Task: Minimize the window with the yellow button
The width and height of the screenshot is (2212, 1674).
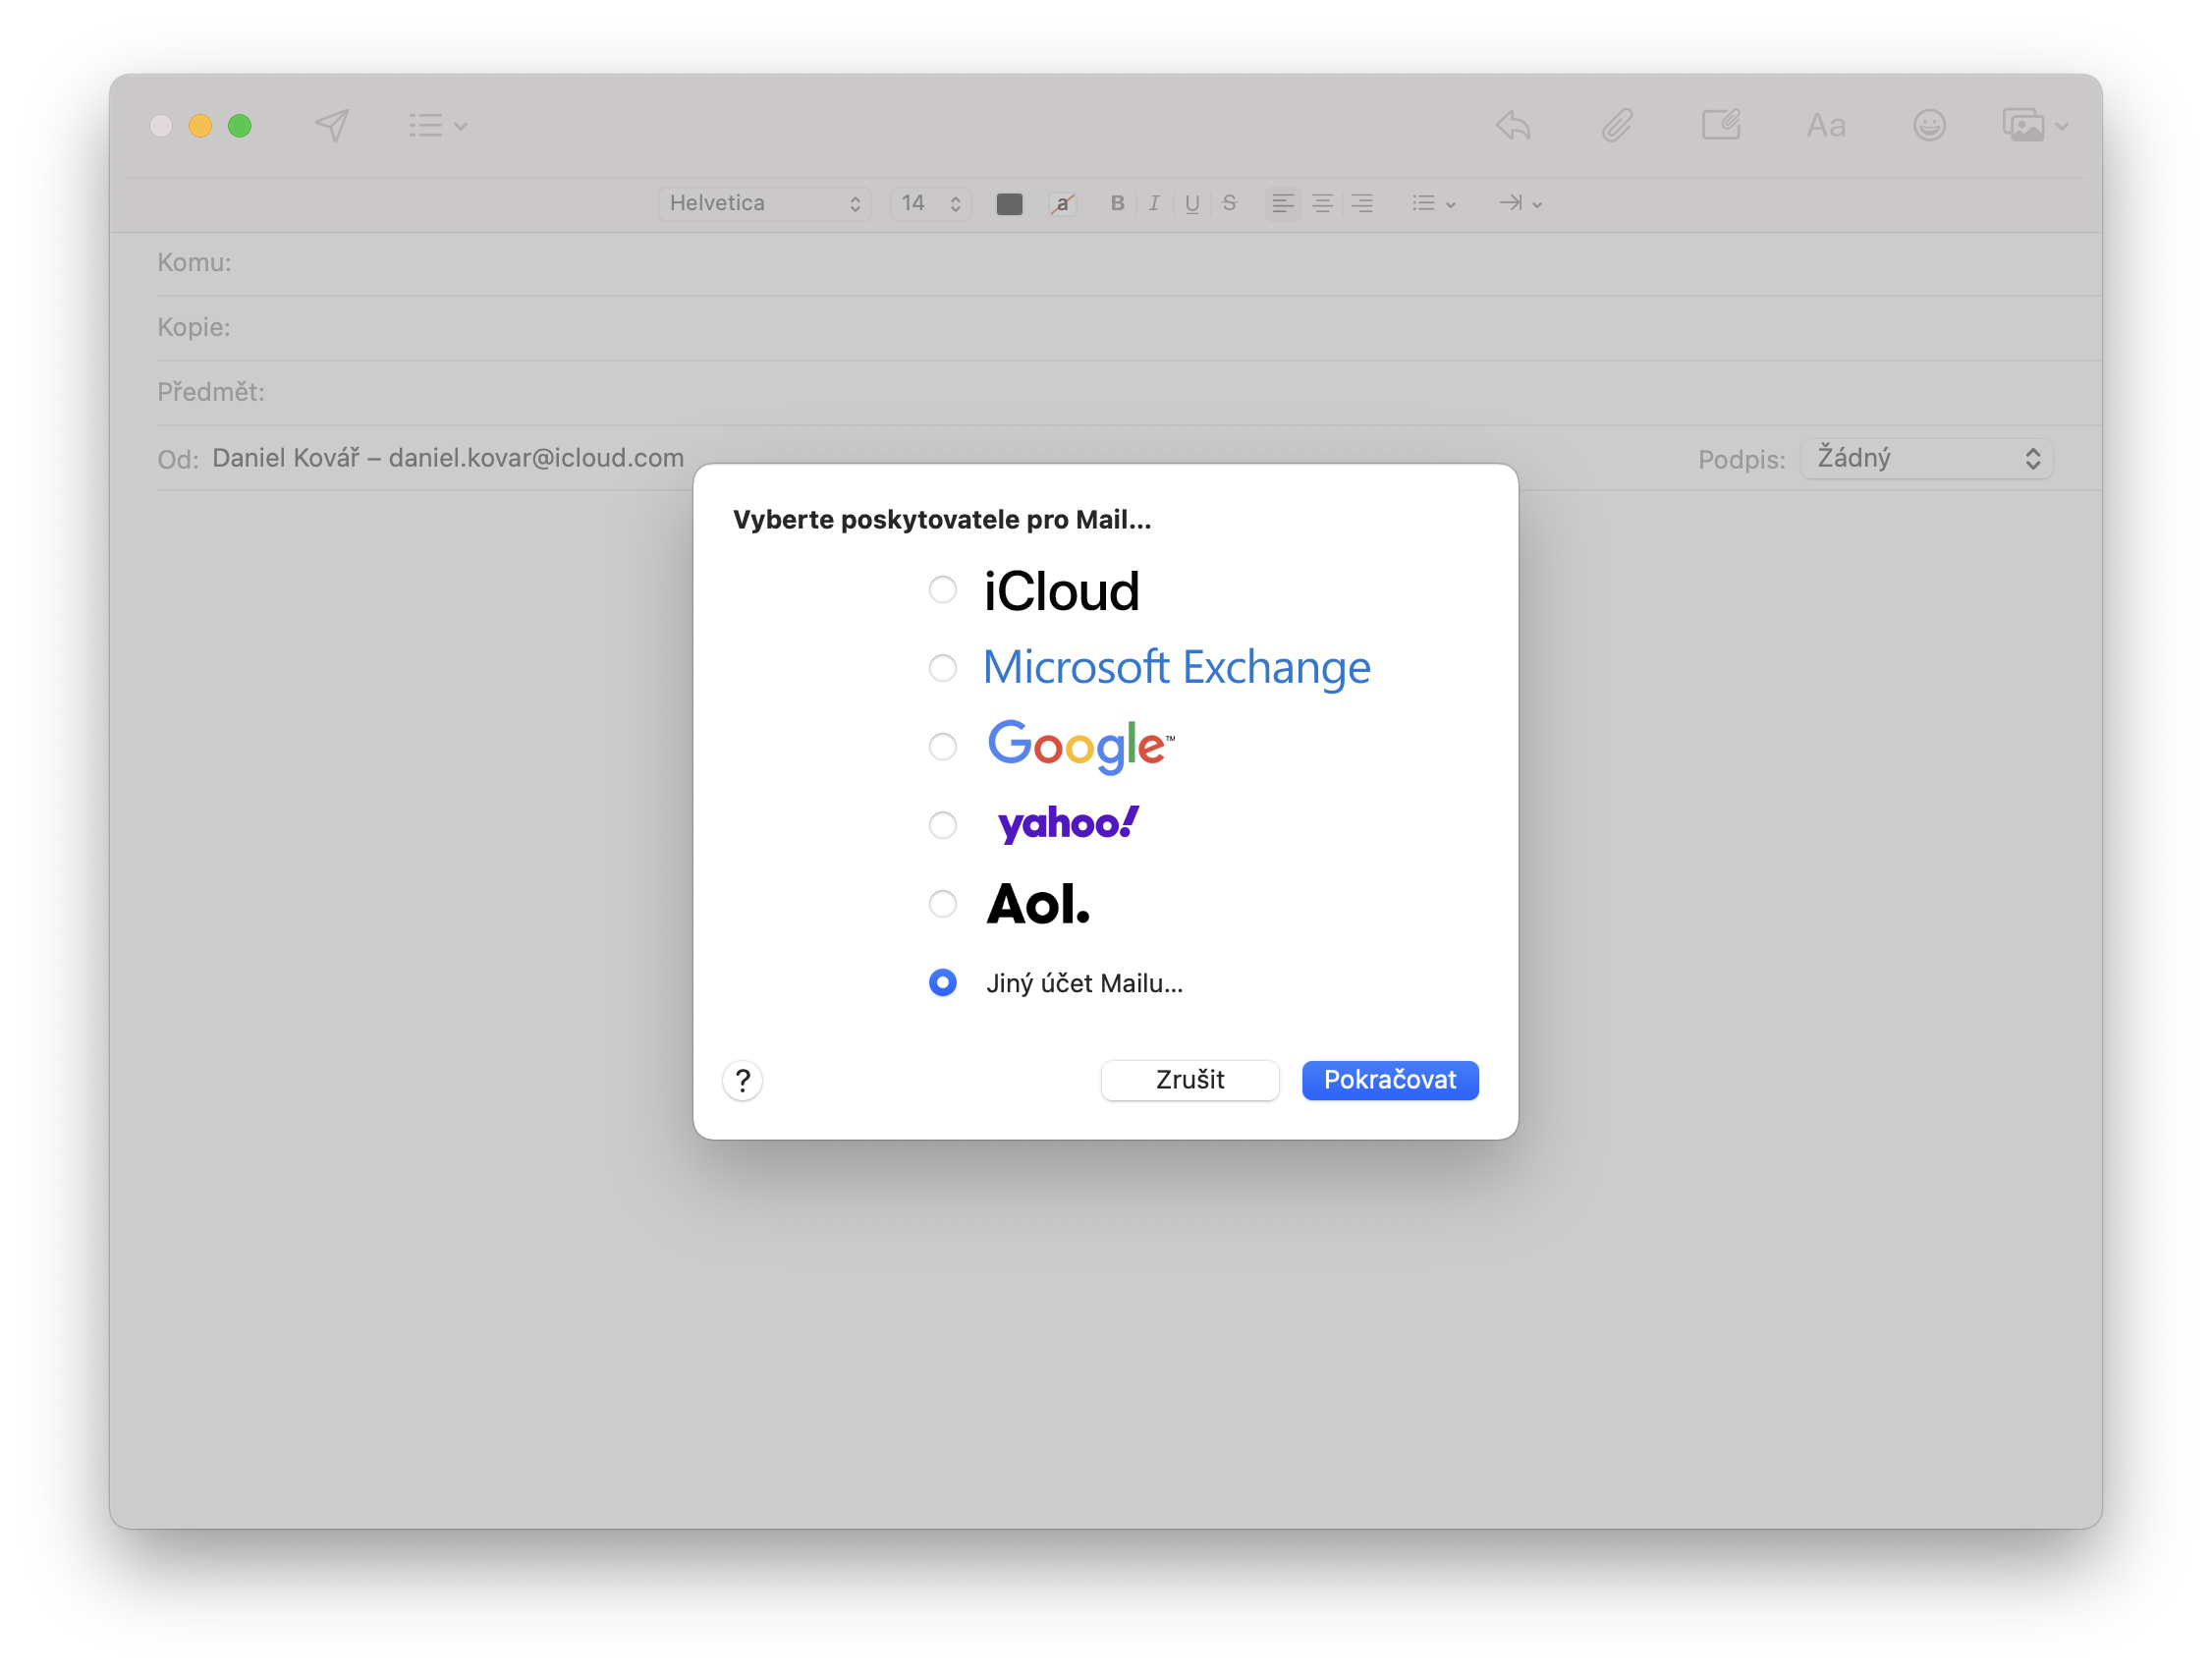Action: pyautogui.click(x=200, y=126)
